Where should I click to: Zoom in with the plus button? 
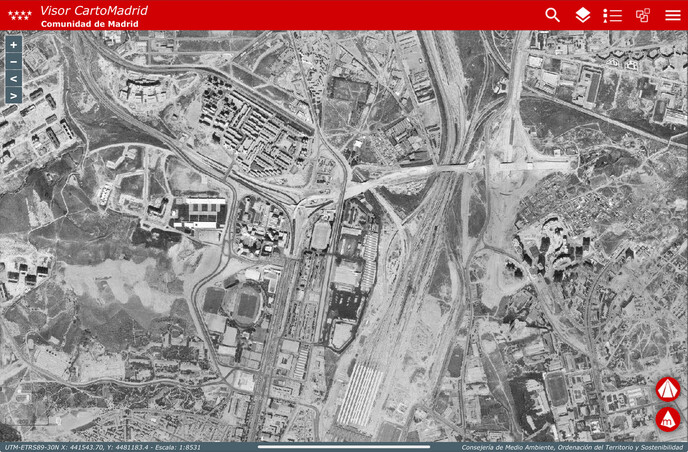pyautogui.click(x=13, y=45)
